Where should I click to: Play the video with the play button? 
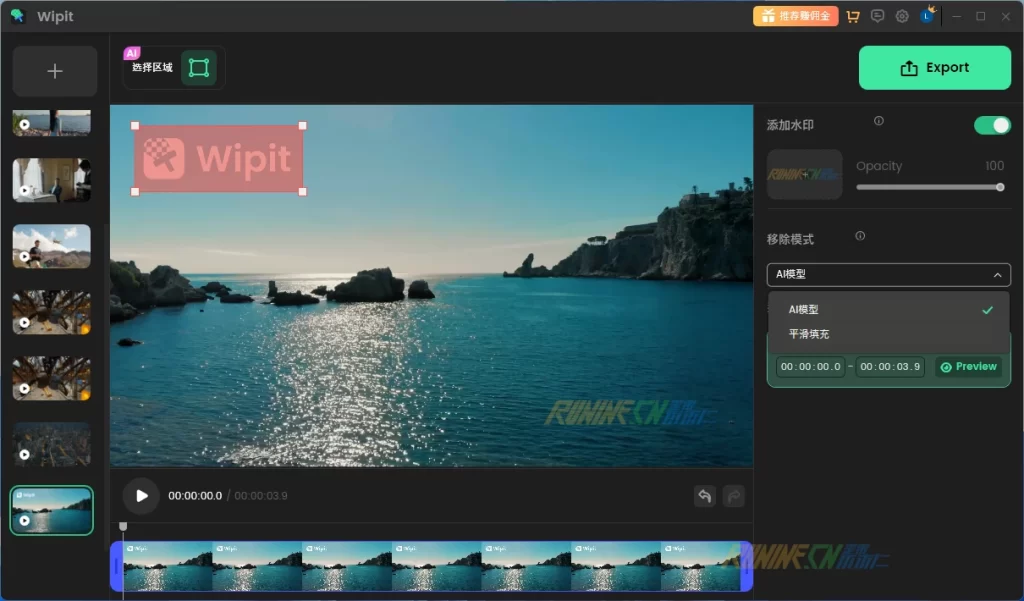tap(141, 496)
